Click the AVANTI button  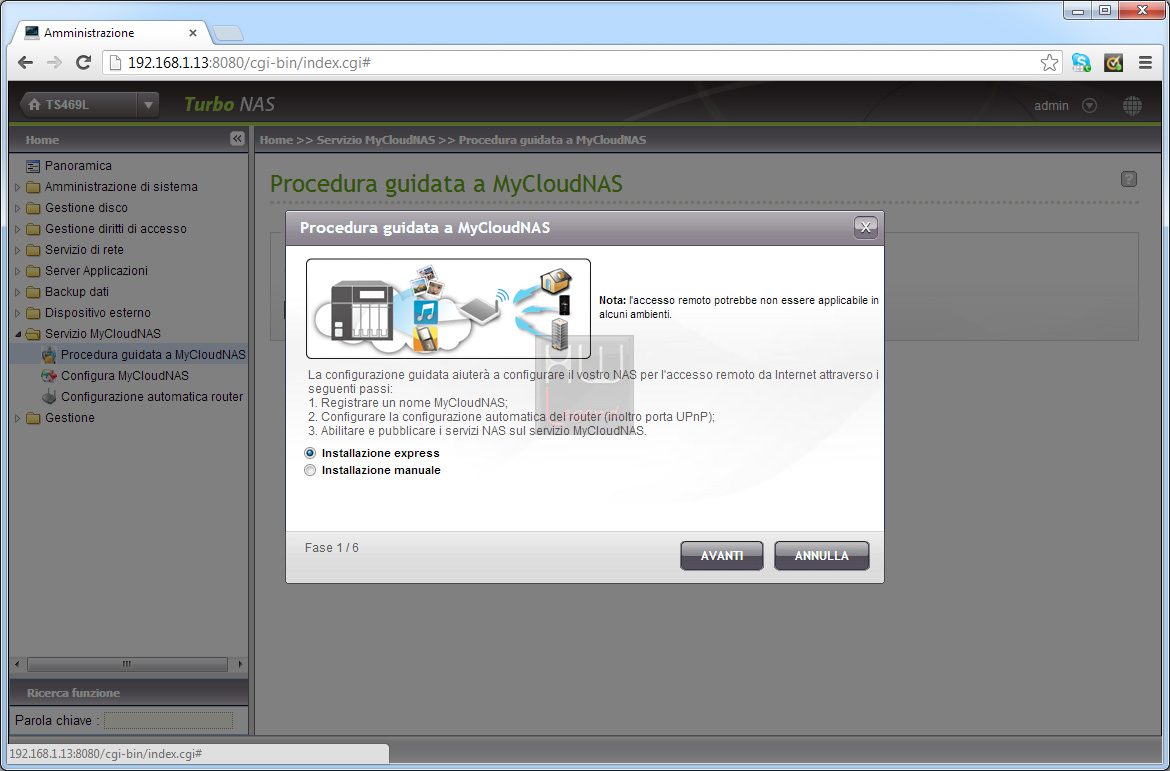(722, 556)
